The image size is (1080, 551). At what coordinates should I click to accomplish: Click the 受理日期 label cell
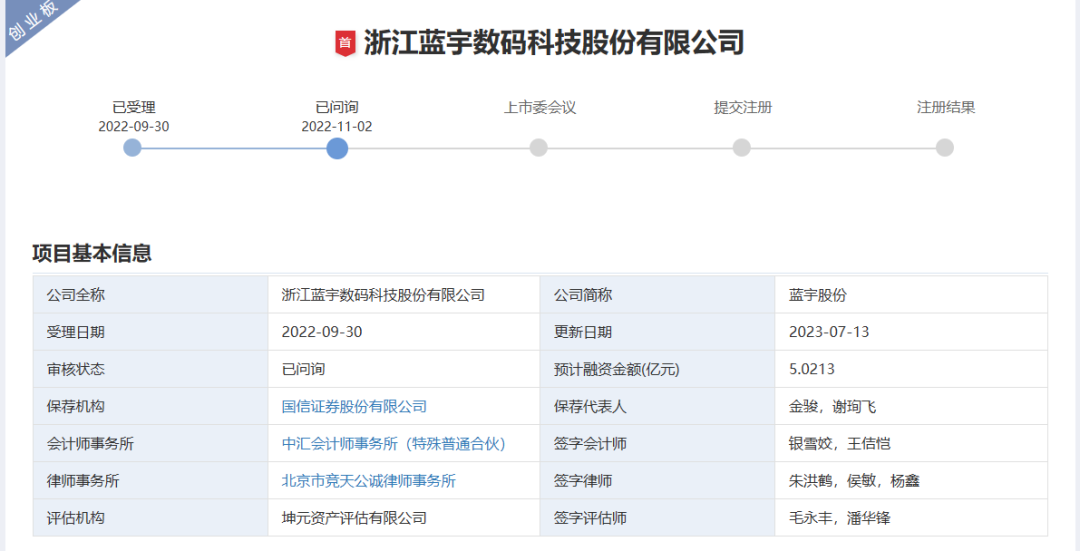point(150,332)
